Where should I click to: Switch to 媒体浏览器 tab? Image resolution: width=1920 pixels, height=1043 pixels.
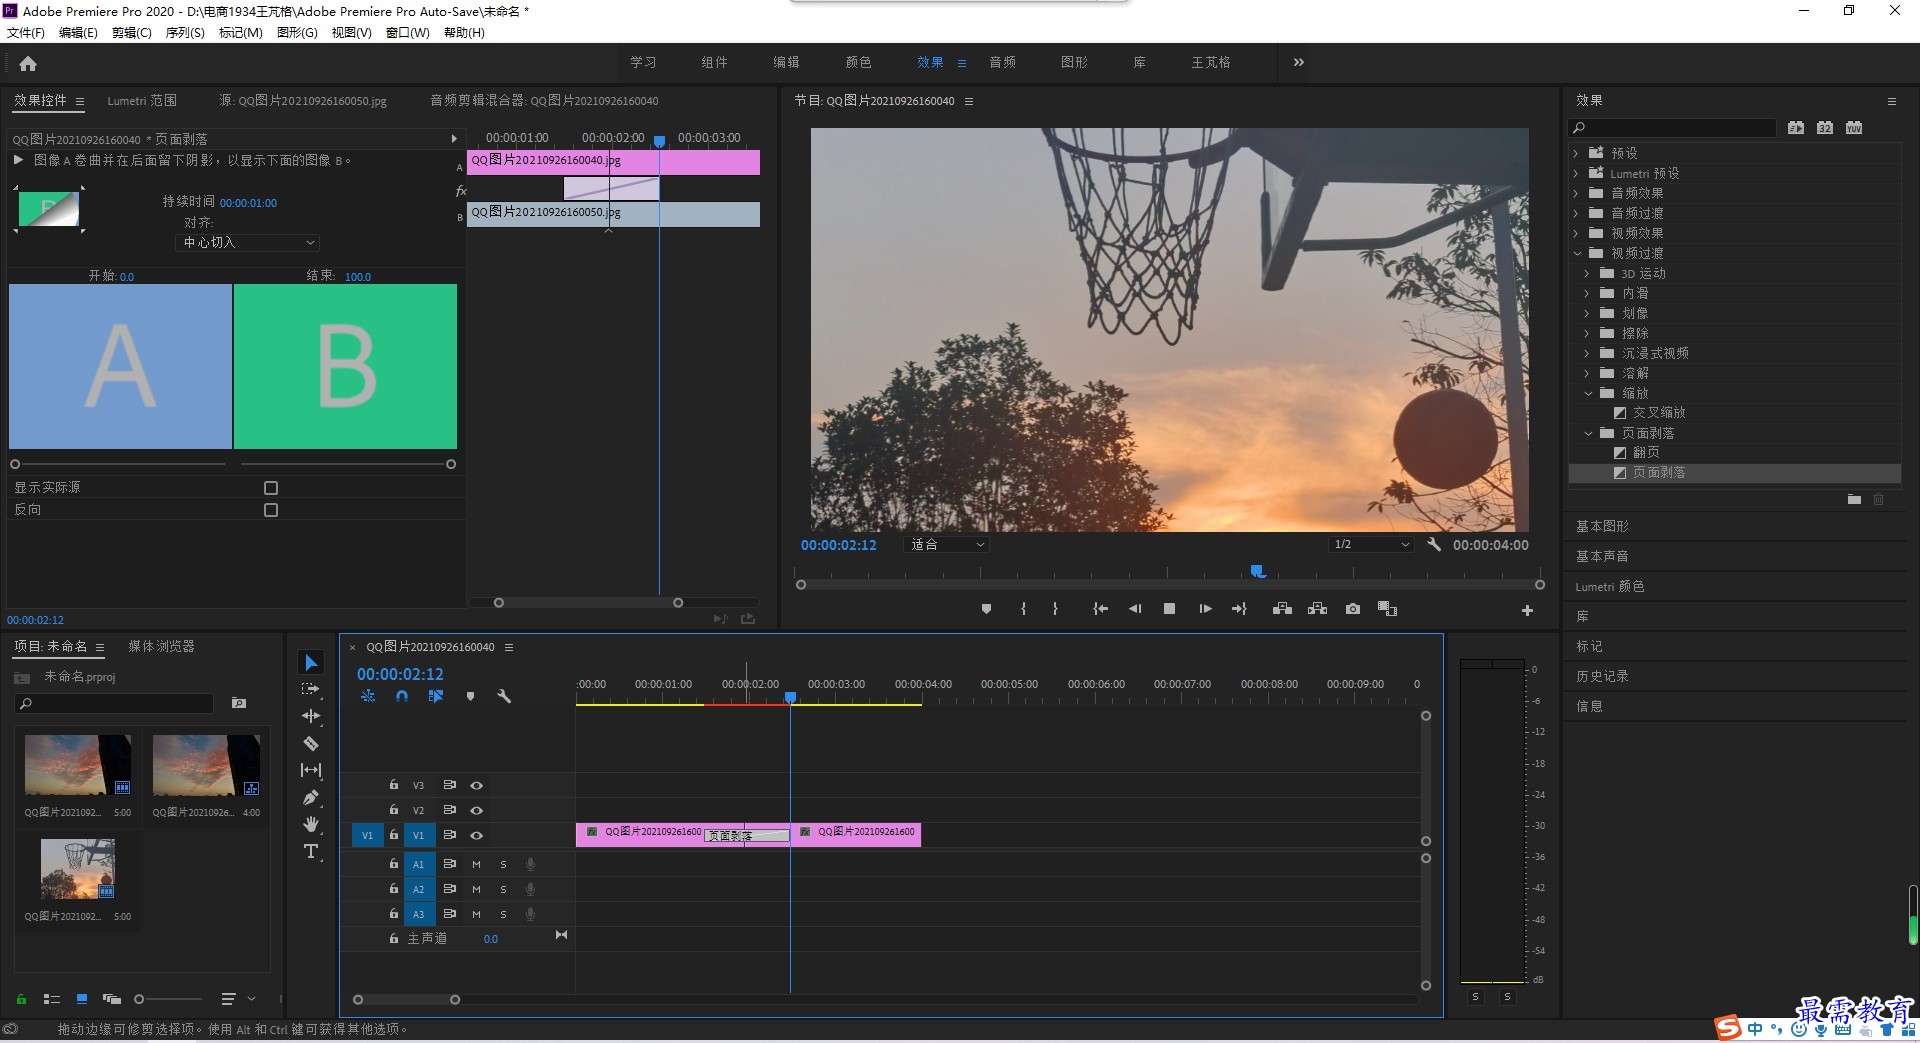coord(161,647)
